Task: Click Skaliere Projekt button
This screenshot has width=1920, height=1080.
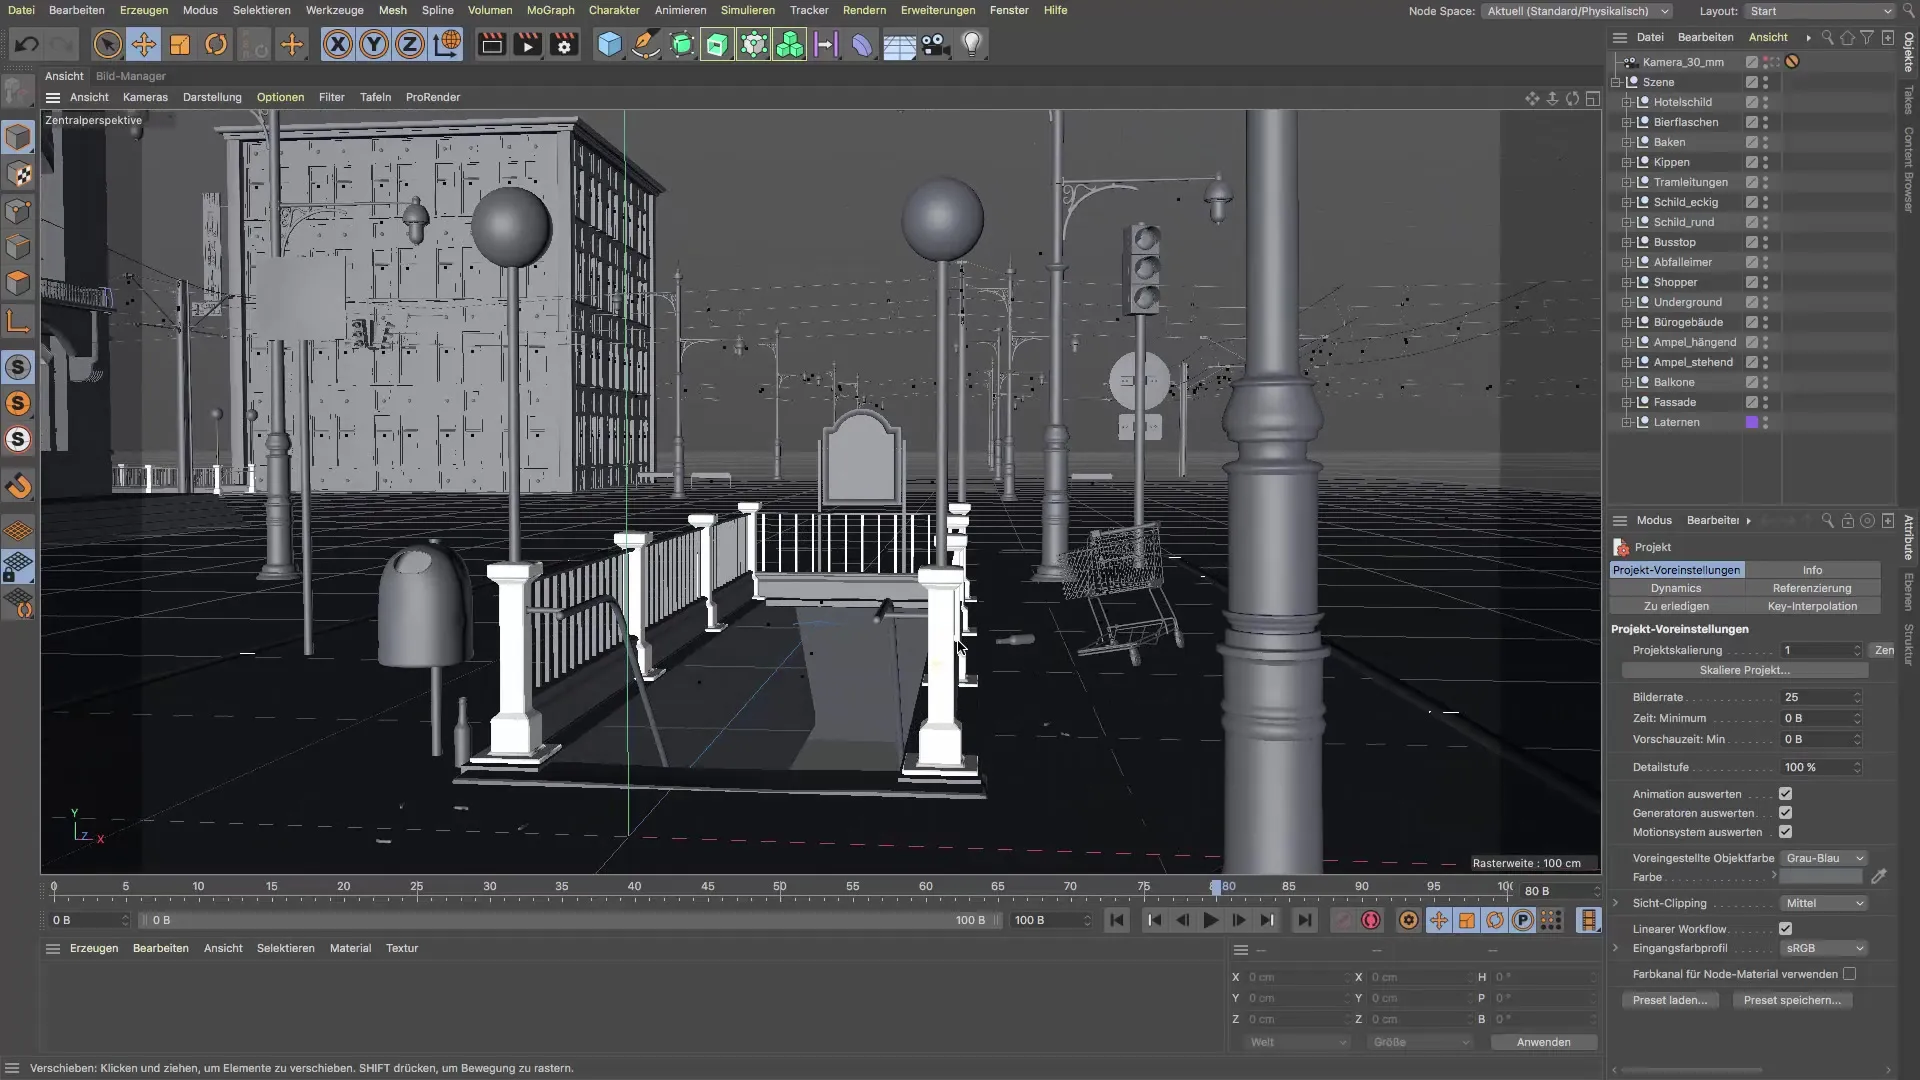Action: pos(1744,670)
